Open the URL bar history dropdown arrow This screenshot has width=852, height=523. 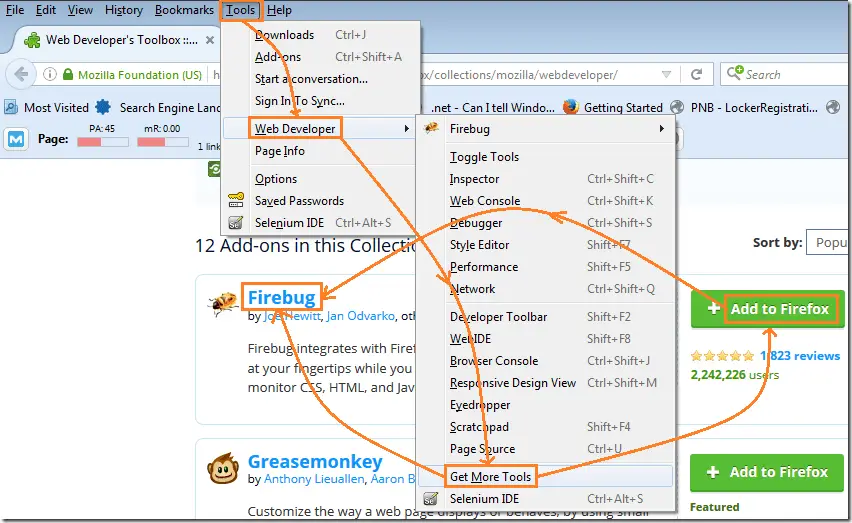666,74
